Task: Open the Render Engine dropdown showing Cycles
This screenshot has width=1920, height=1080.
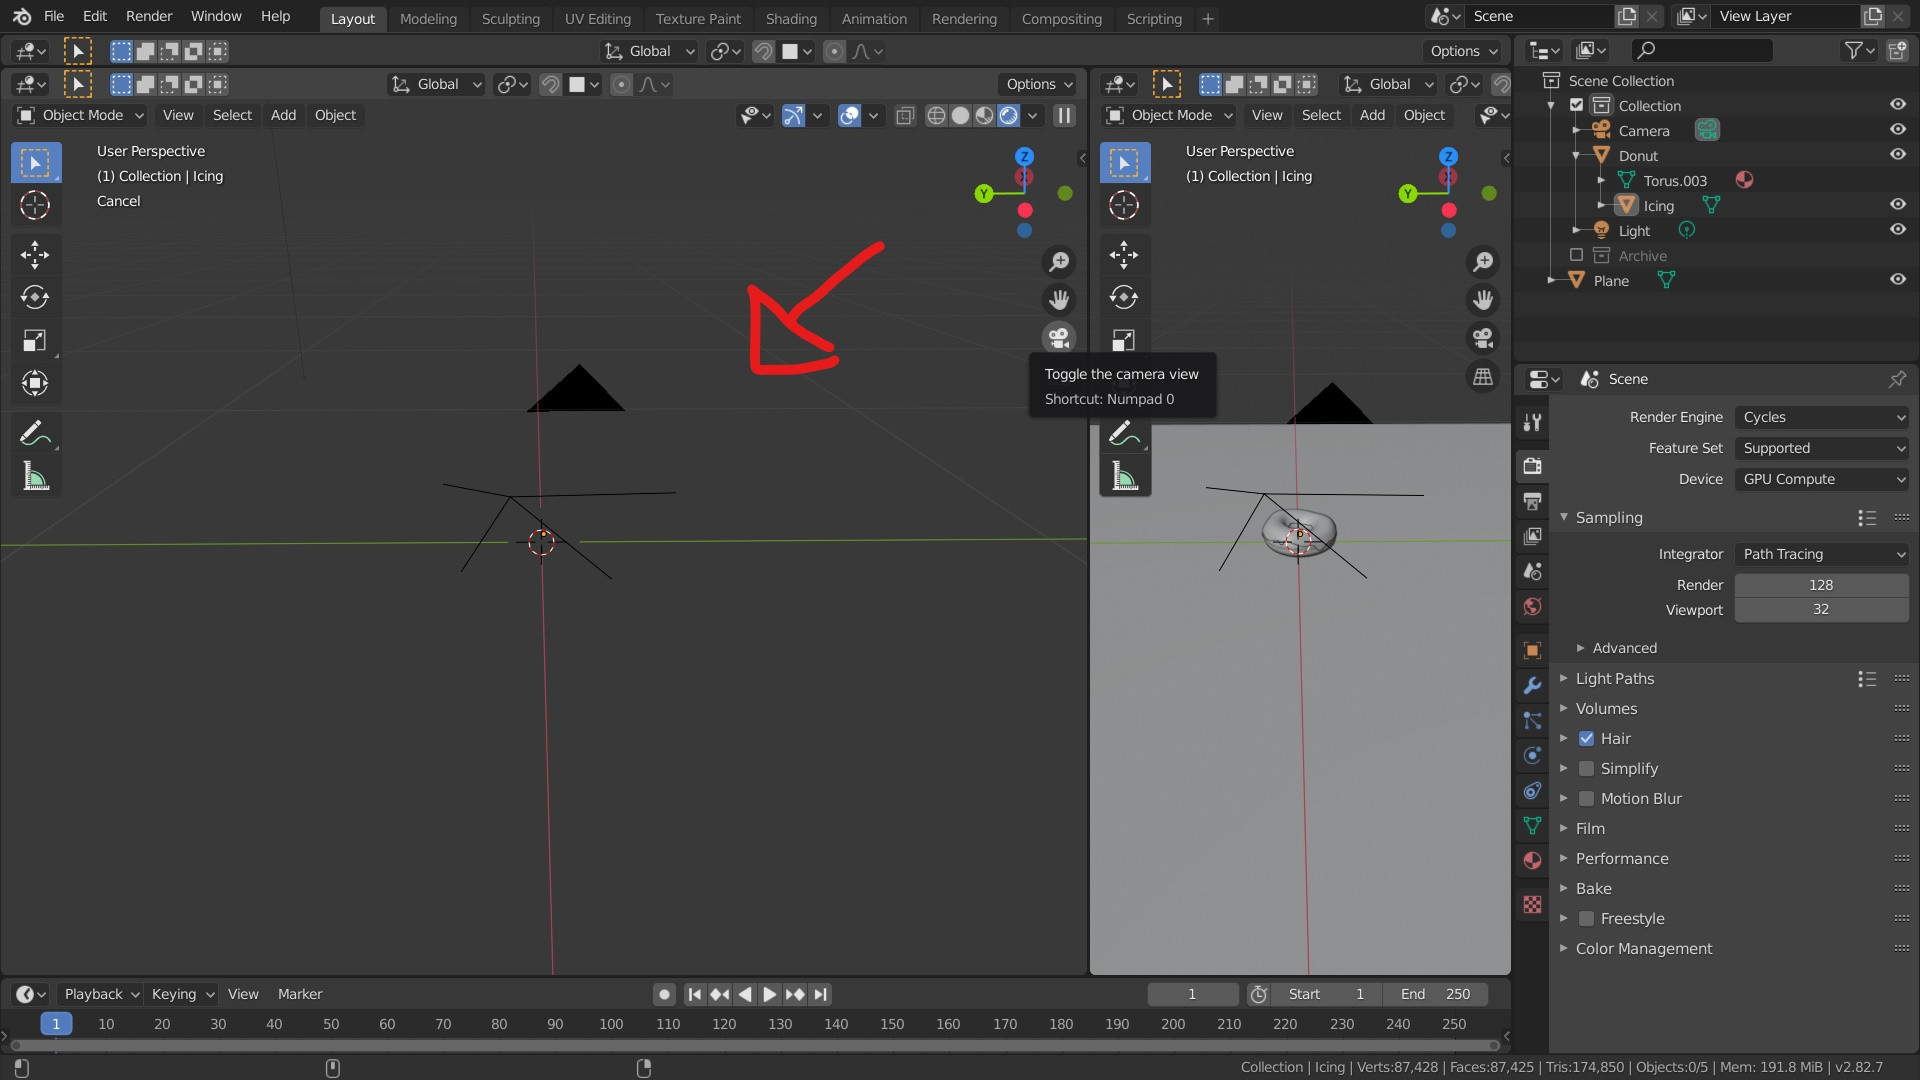Action: 1822,417
